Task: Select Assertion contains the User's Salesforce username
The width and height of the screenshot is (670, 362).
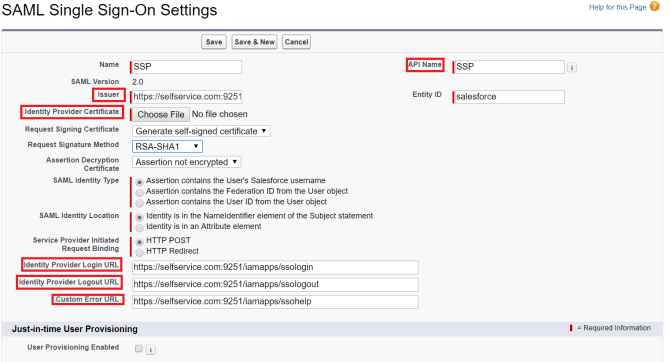Action: [139, 182]
